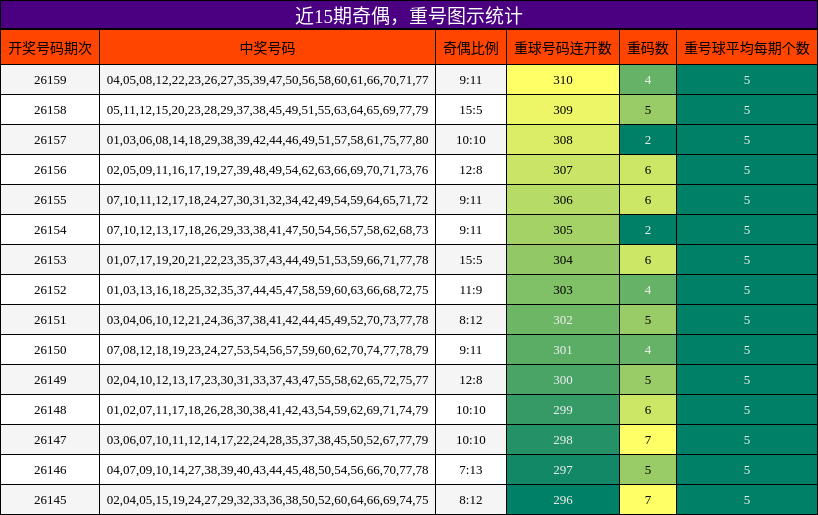
Task: Click period number 26159
Action: (50, 80)
